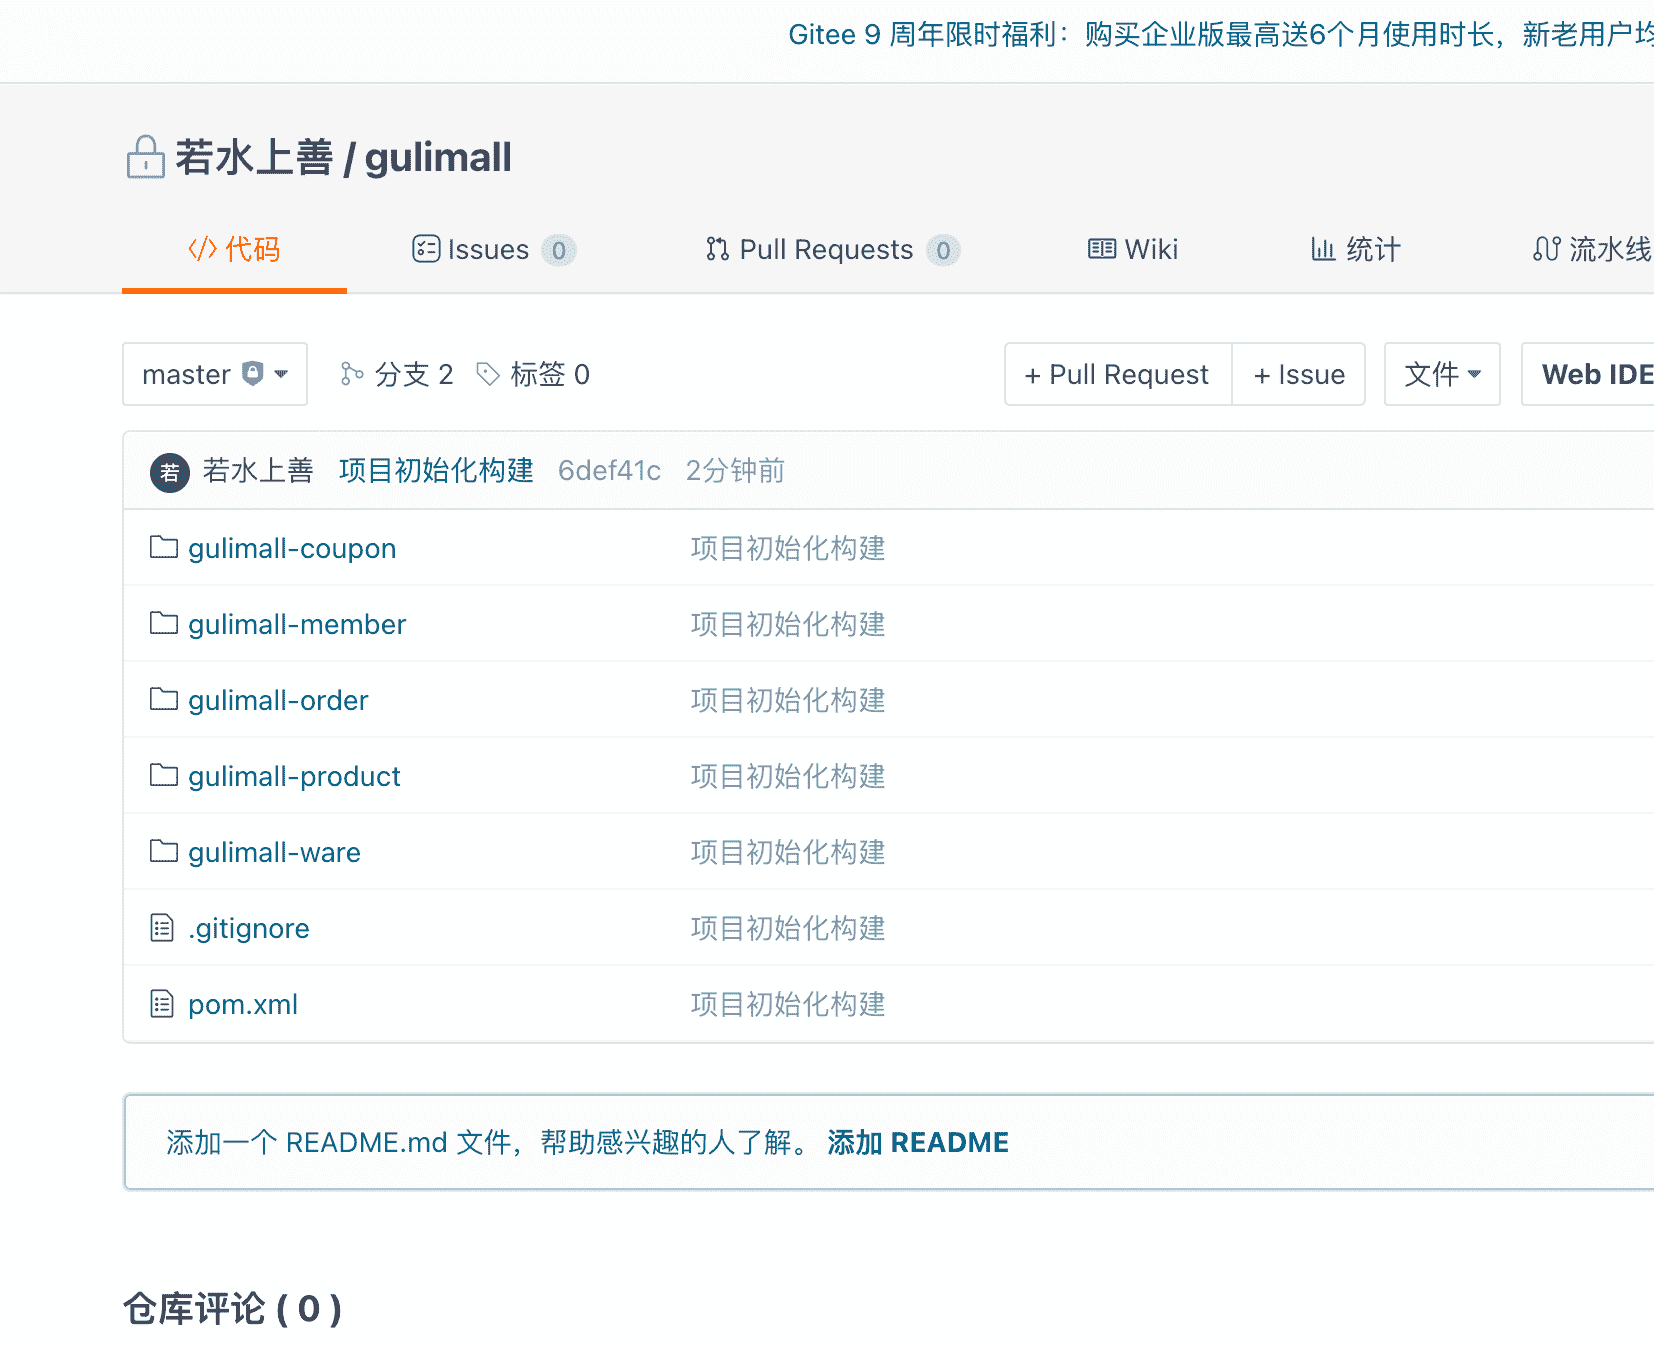Click the + Issue button
The width and height of the screenshot is (1654, 1348).
pos(1299,374)
